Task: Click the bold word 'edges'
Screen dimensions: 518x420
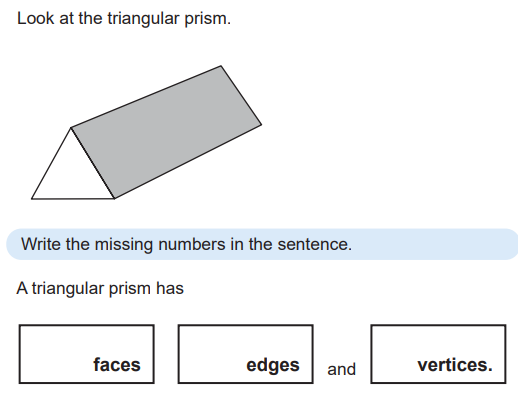Action: click(273, 365)
